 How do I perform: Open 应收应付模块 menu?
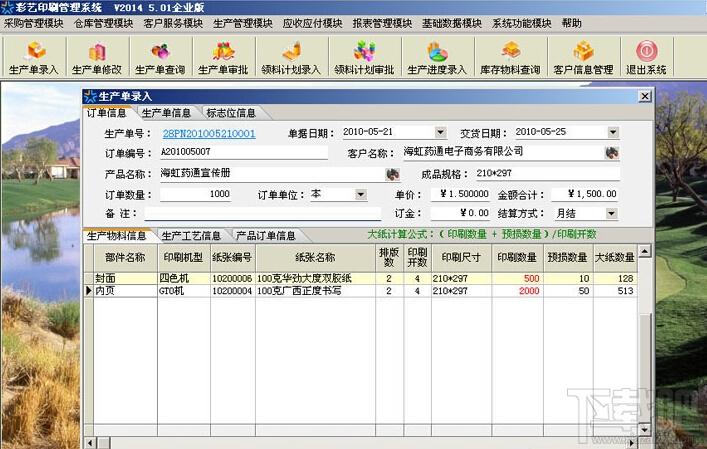pyautogui.click(x=312, y=23)
